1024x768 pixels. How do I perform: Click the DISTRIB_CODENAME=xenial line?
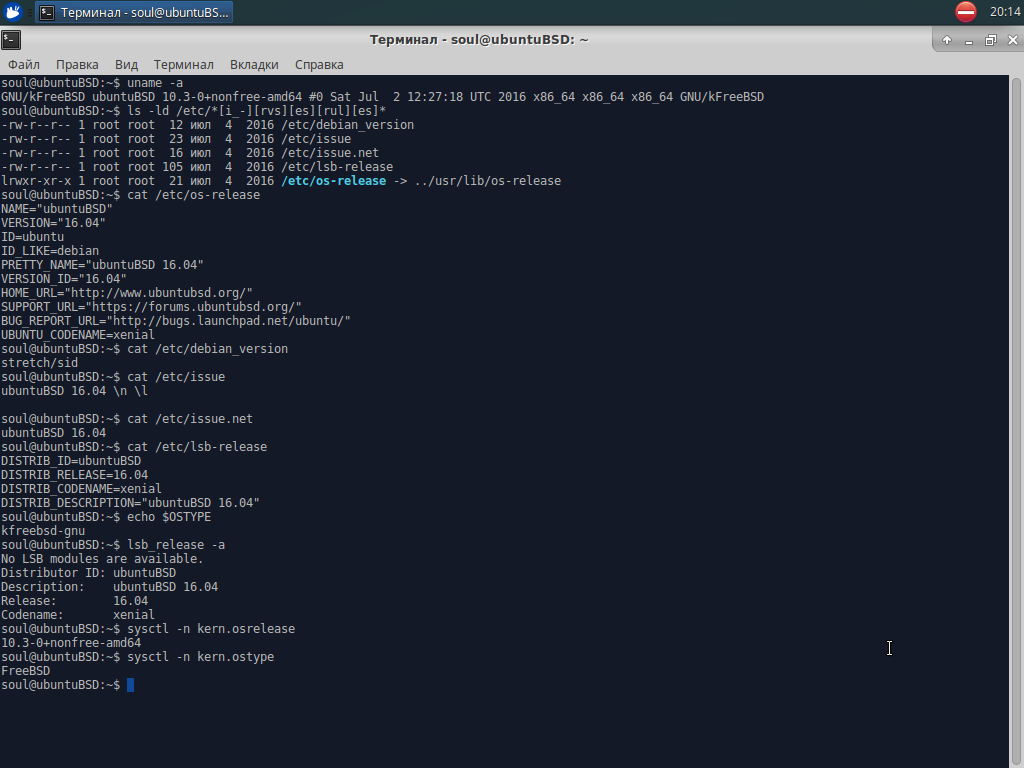pyautogui.click(x=82, y=489)
